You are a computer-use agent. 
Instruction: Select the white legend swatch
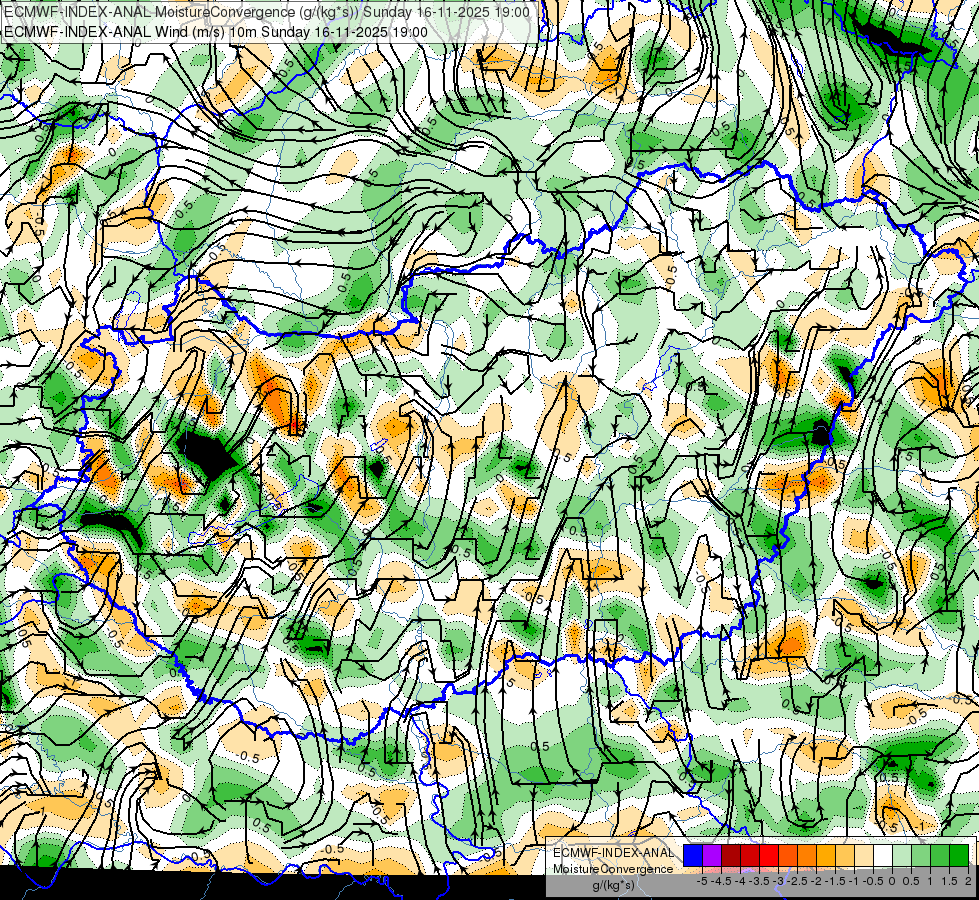tap(883, 855)
